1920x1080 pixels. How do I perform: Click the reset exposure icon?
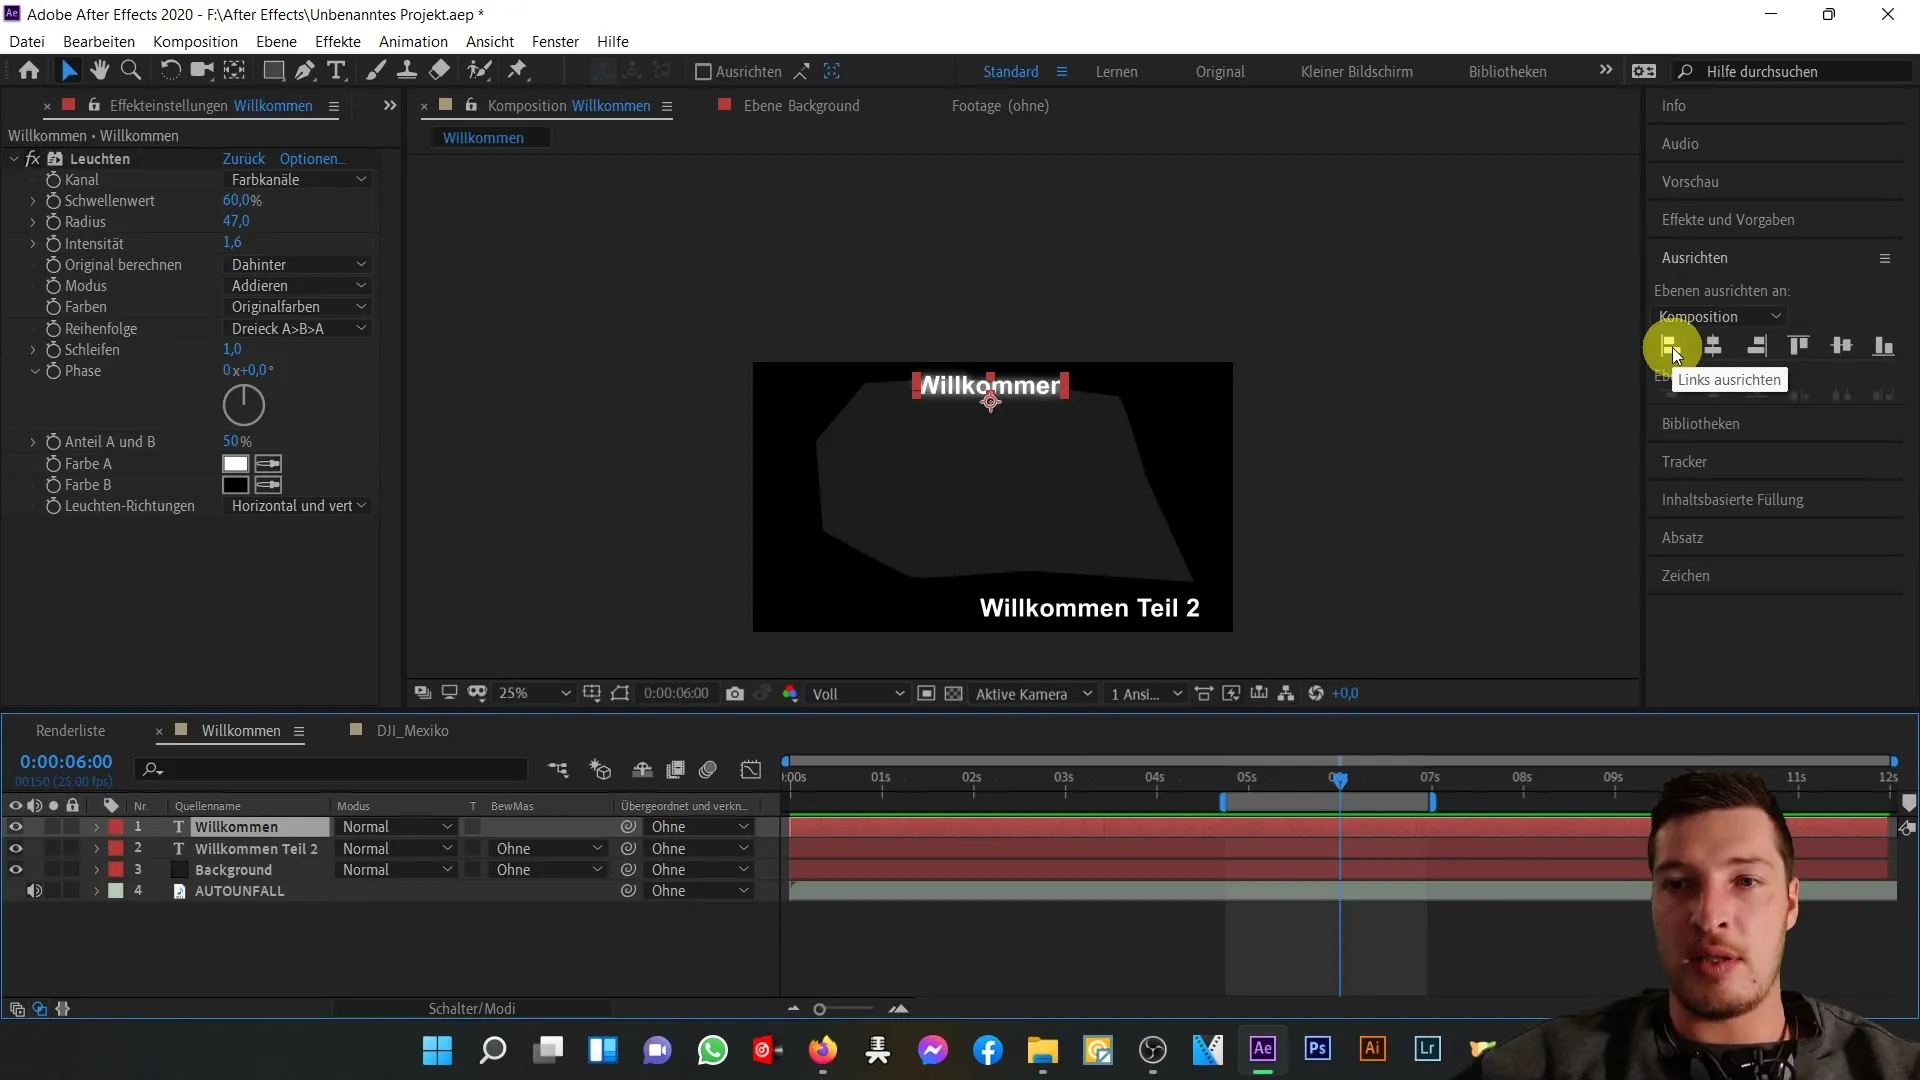[x=1316, y=694]
